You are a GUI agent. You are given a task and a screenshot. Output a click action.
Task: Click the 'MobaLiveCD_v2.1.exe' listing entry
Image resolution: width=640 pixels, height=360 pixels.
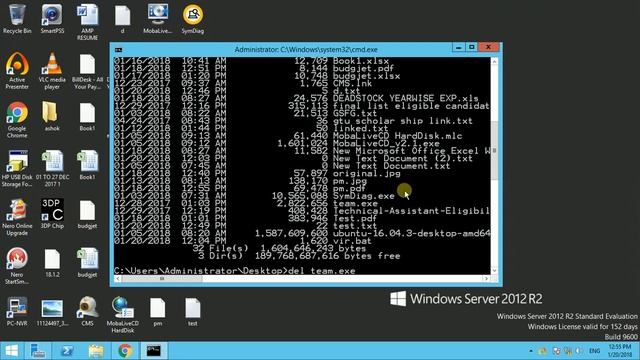pos(386,143)
